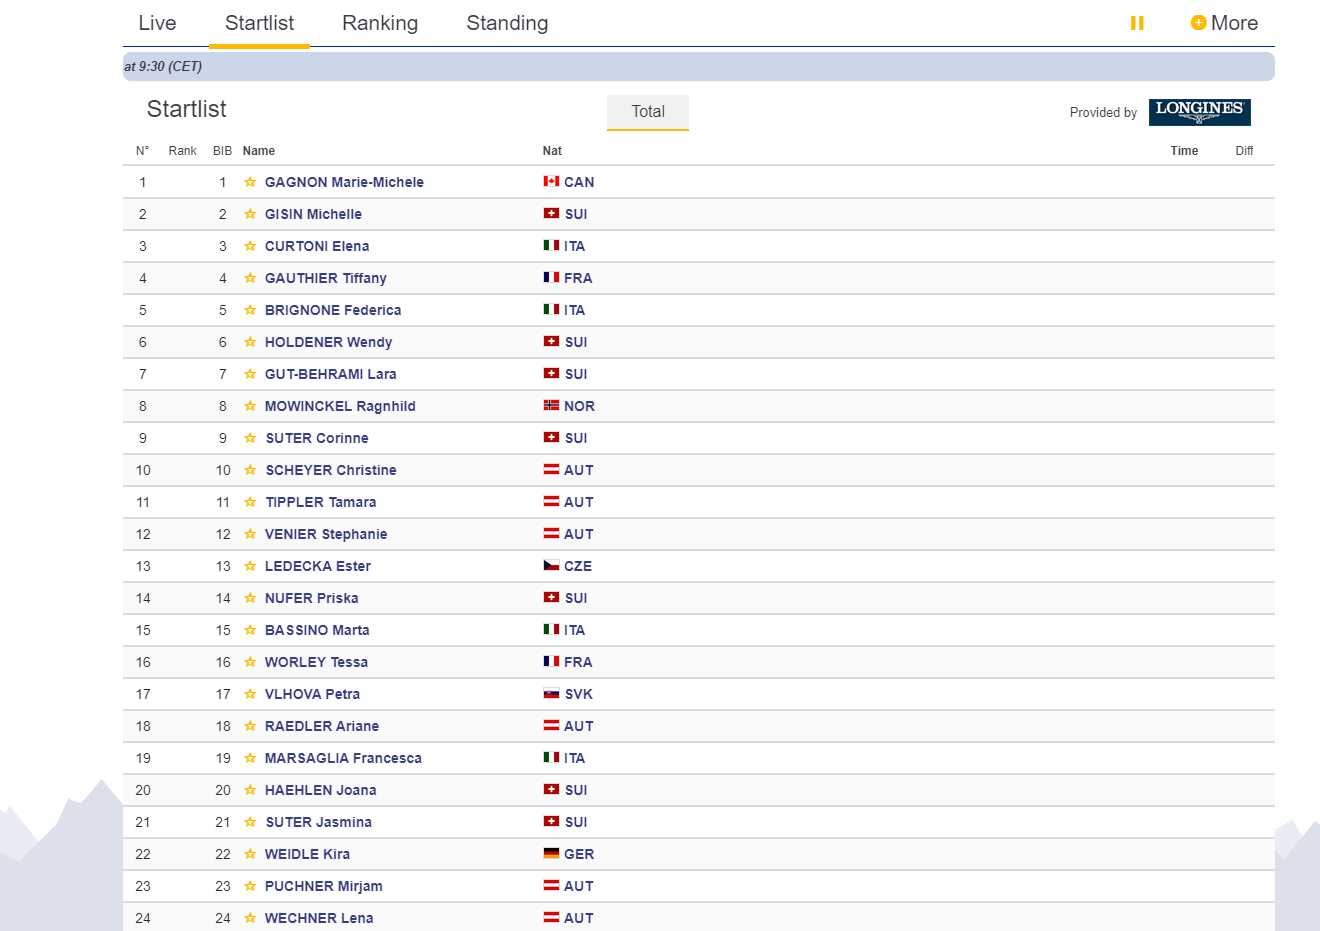Viewport: 1320px width, 931px height.
Task: Click star icon beside LEDECKA Ester
Action: tap(250, 566)
